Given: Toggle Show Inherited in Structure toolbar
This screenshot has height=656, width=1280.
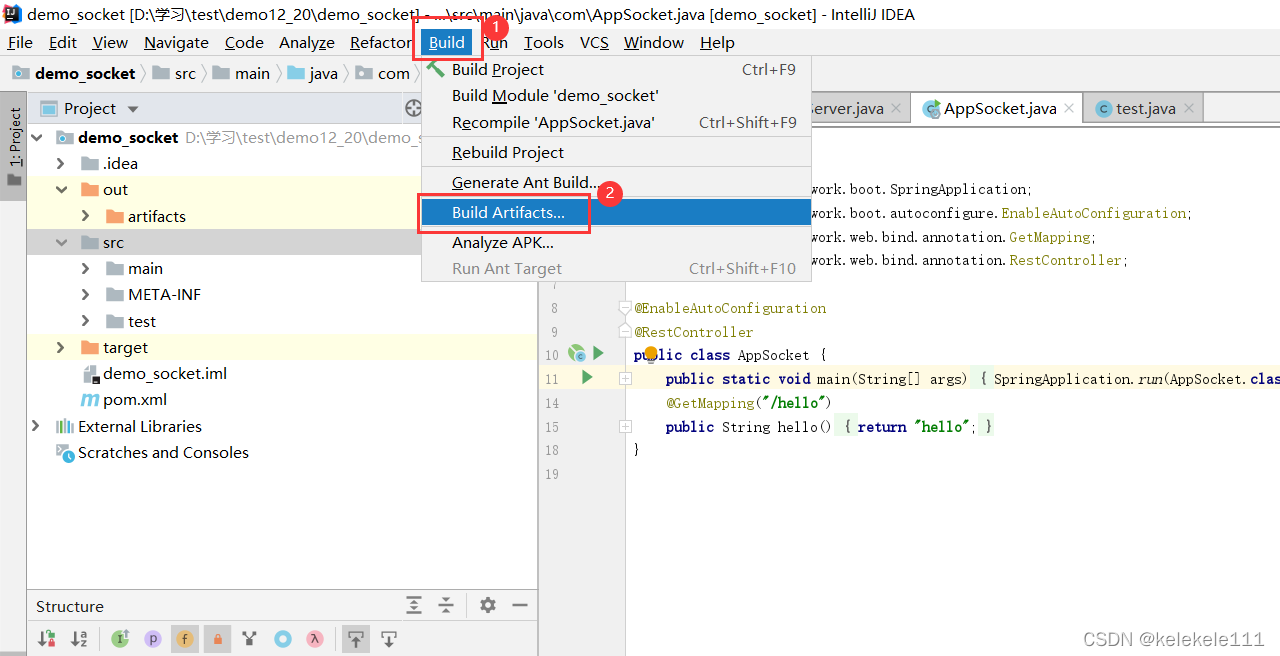Looking at the screenshot, I should point(120,638).
